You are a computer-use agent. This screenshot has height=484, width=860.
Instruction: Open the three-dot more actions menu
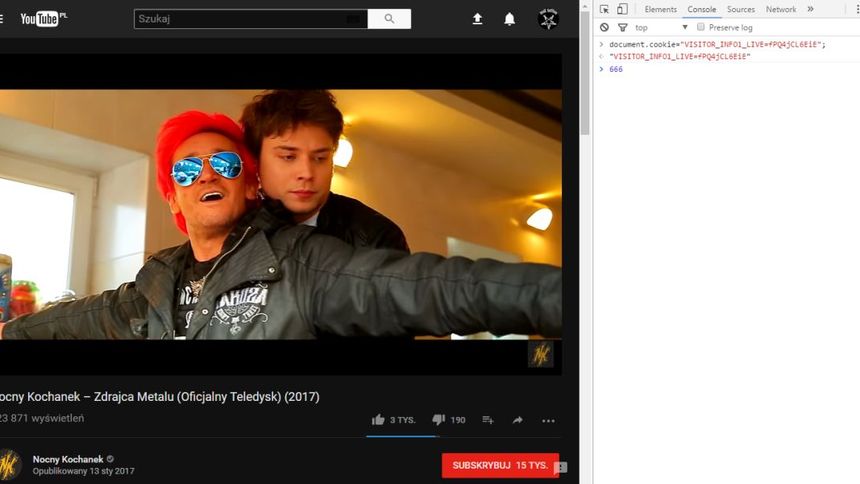coord(548,420)
